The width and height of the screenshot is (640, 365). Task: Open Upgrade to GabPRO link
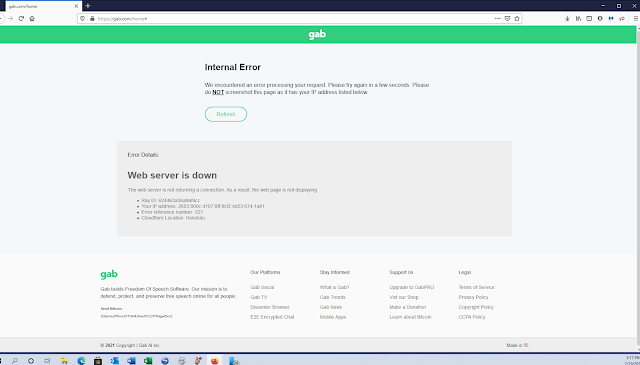411,287
